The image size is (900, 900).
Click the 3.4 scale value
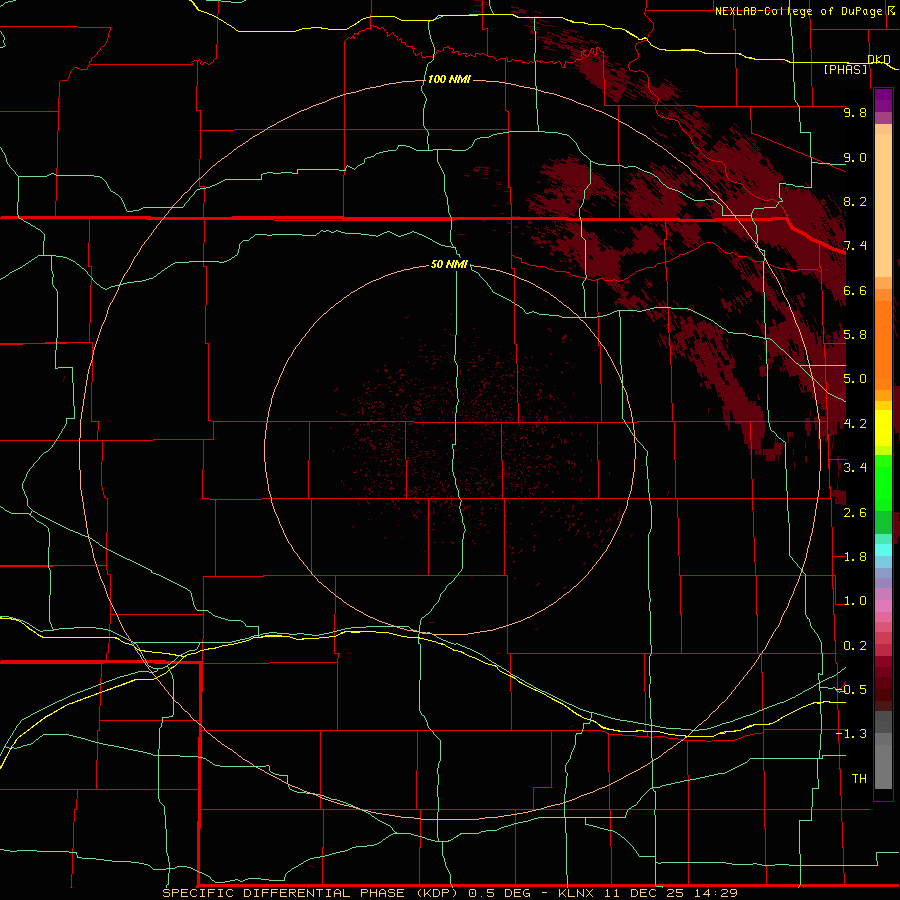tap(855, 468)
